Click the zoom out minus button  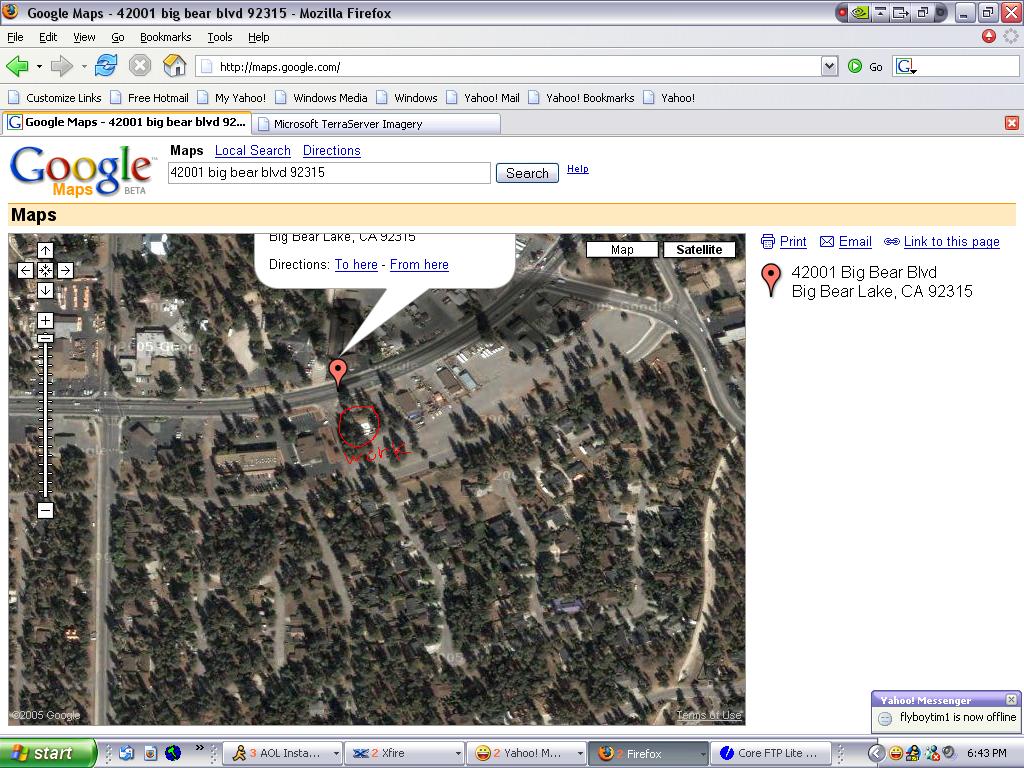click(45, 510)
